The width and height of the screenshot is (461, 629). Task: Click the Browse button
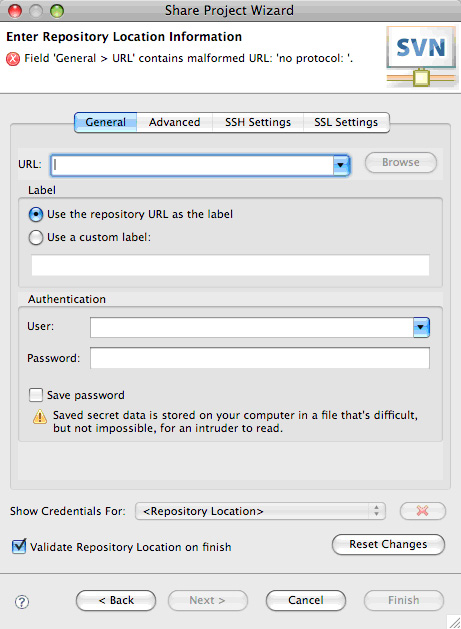pyautogui.click(x=401, y=162)
